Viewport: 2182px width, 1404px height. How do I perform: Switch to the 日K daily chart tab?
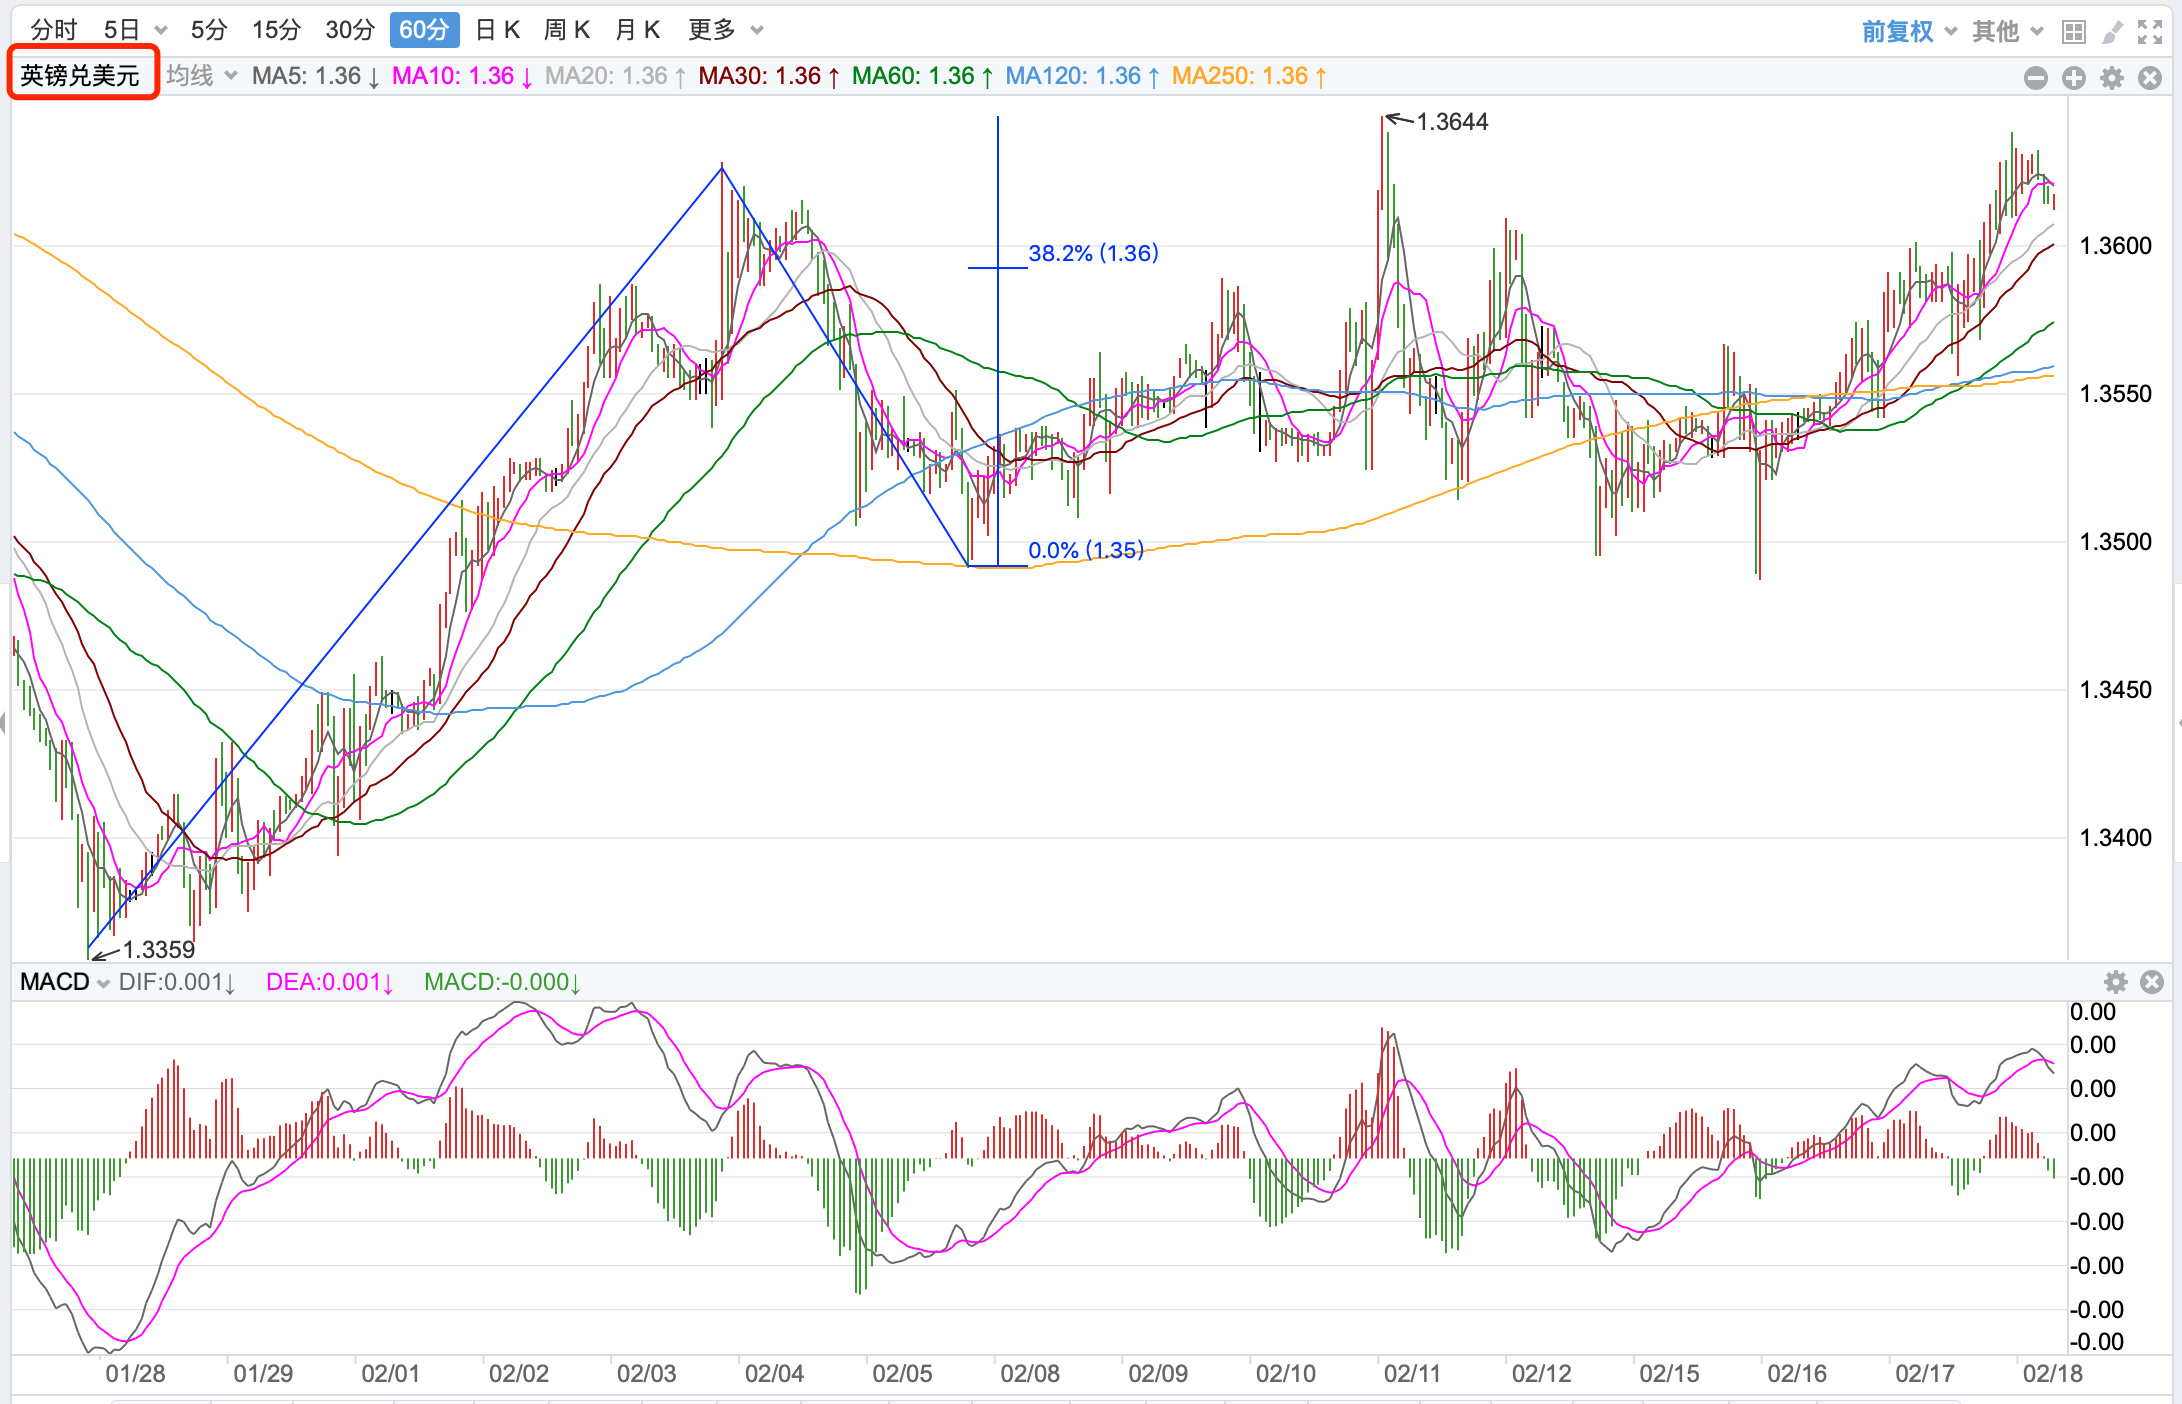click(x=497, y=30)
